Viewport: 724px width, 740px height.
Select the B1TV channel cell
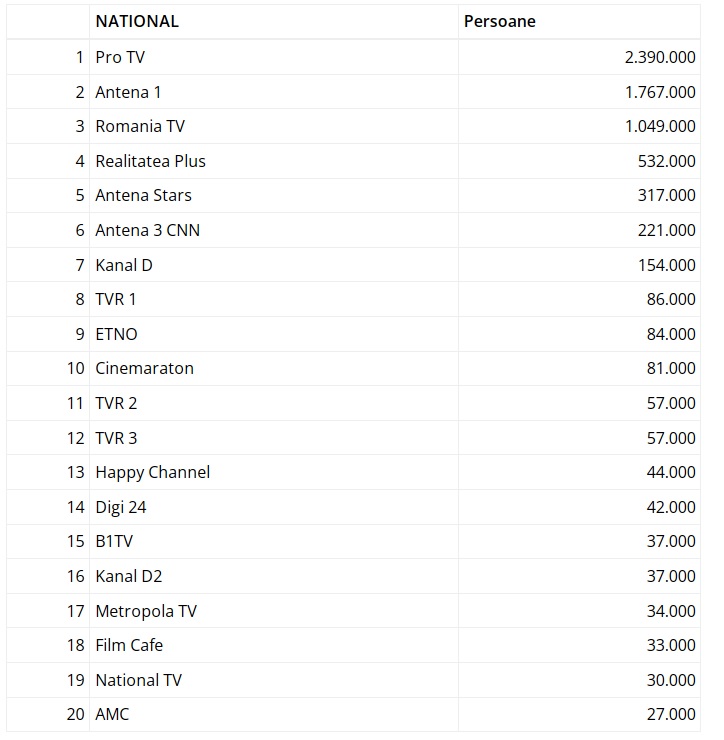click(x=114, y=541)
